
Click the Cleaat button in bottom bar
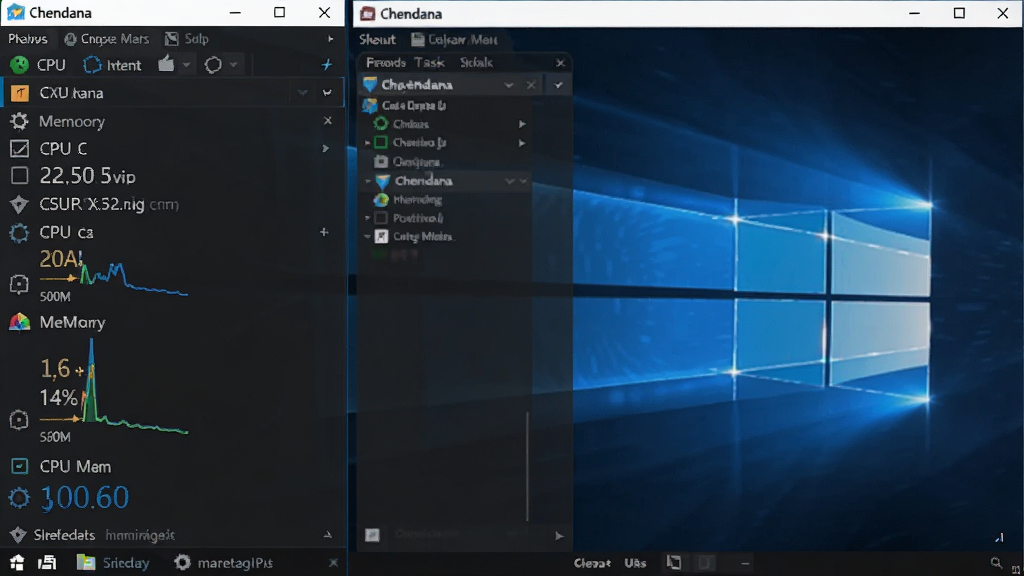click(592, 563)
